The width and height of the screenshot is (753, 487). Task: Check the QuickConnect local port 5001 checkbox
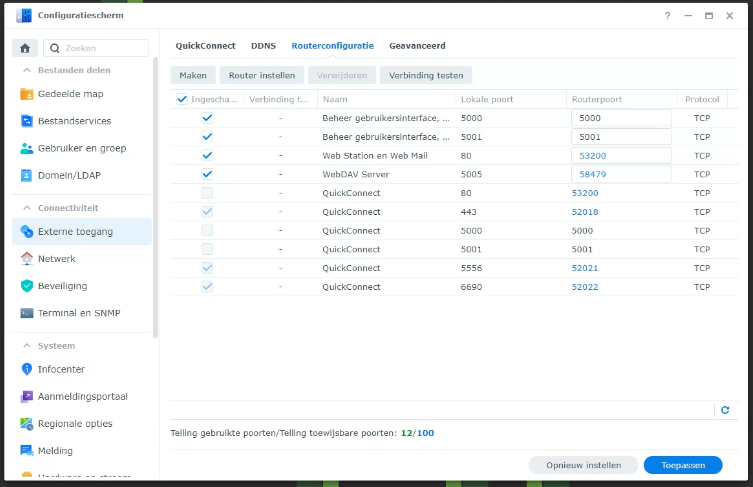tap(207, 249)
